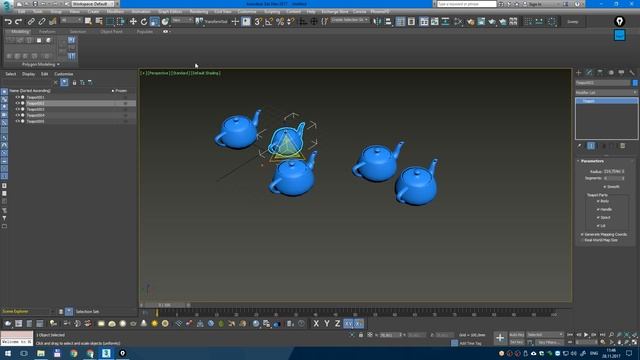640x360 pixels.
Task: Open the Modify tab in command panel
Action: coord(589,73)
